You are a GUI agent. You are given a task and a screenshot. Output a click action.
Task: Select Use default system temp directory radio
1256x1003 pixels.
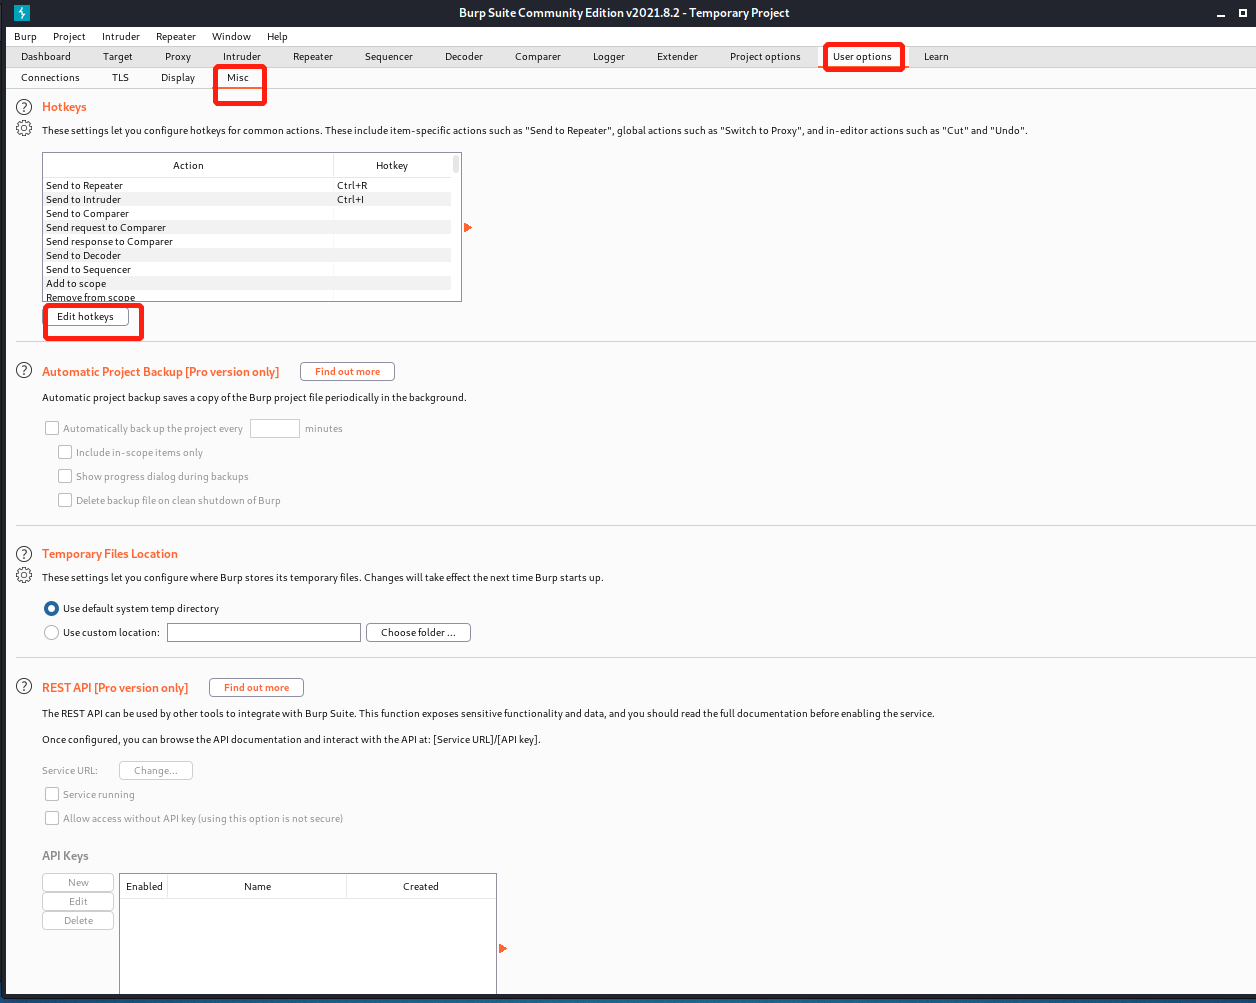coord(52,608)
